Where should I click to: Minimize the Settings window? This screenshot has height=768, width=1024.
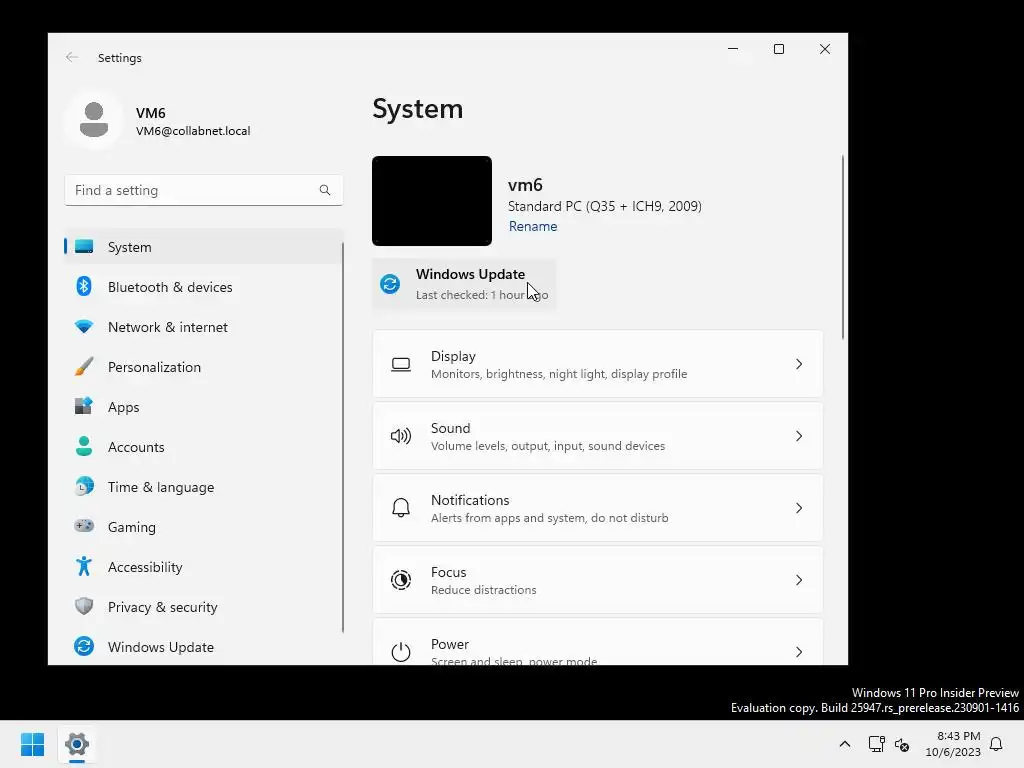[x=733, y=49]
